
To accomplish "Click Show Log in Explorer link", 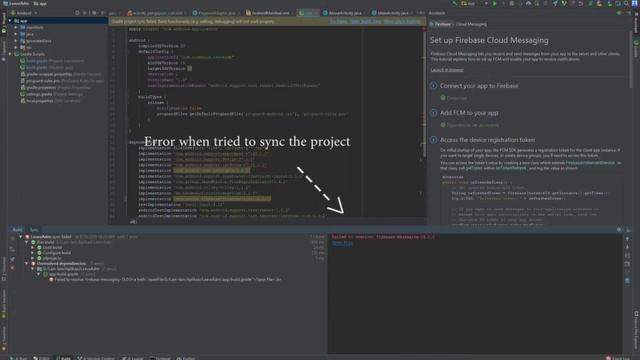I will 402,21.
